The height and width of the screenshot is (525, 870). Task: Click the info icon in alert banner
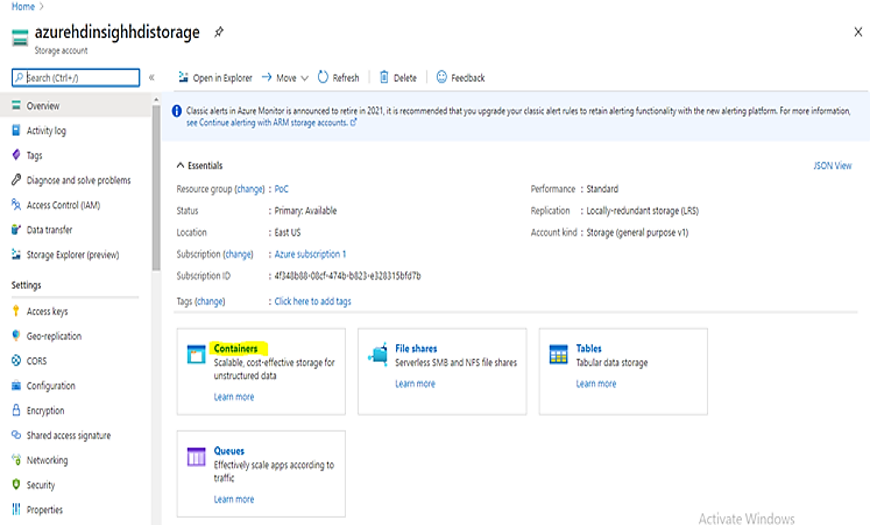click(176, 111)
